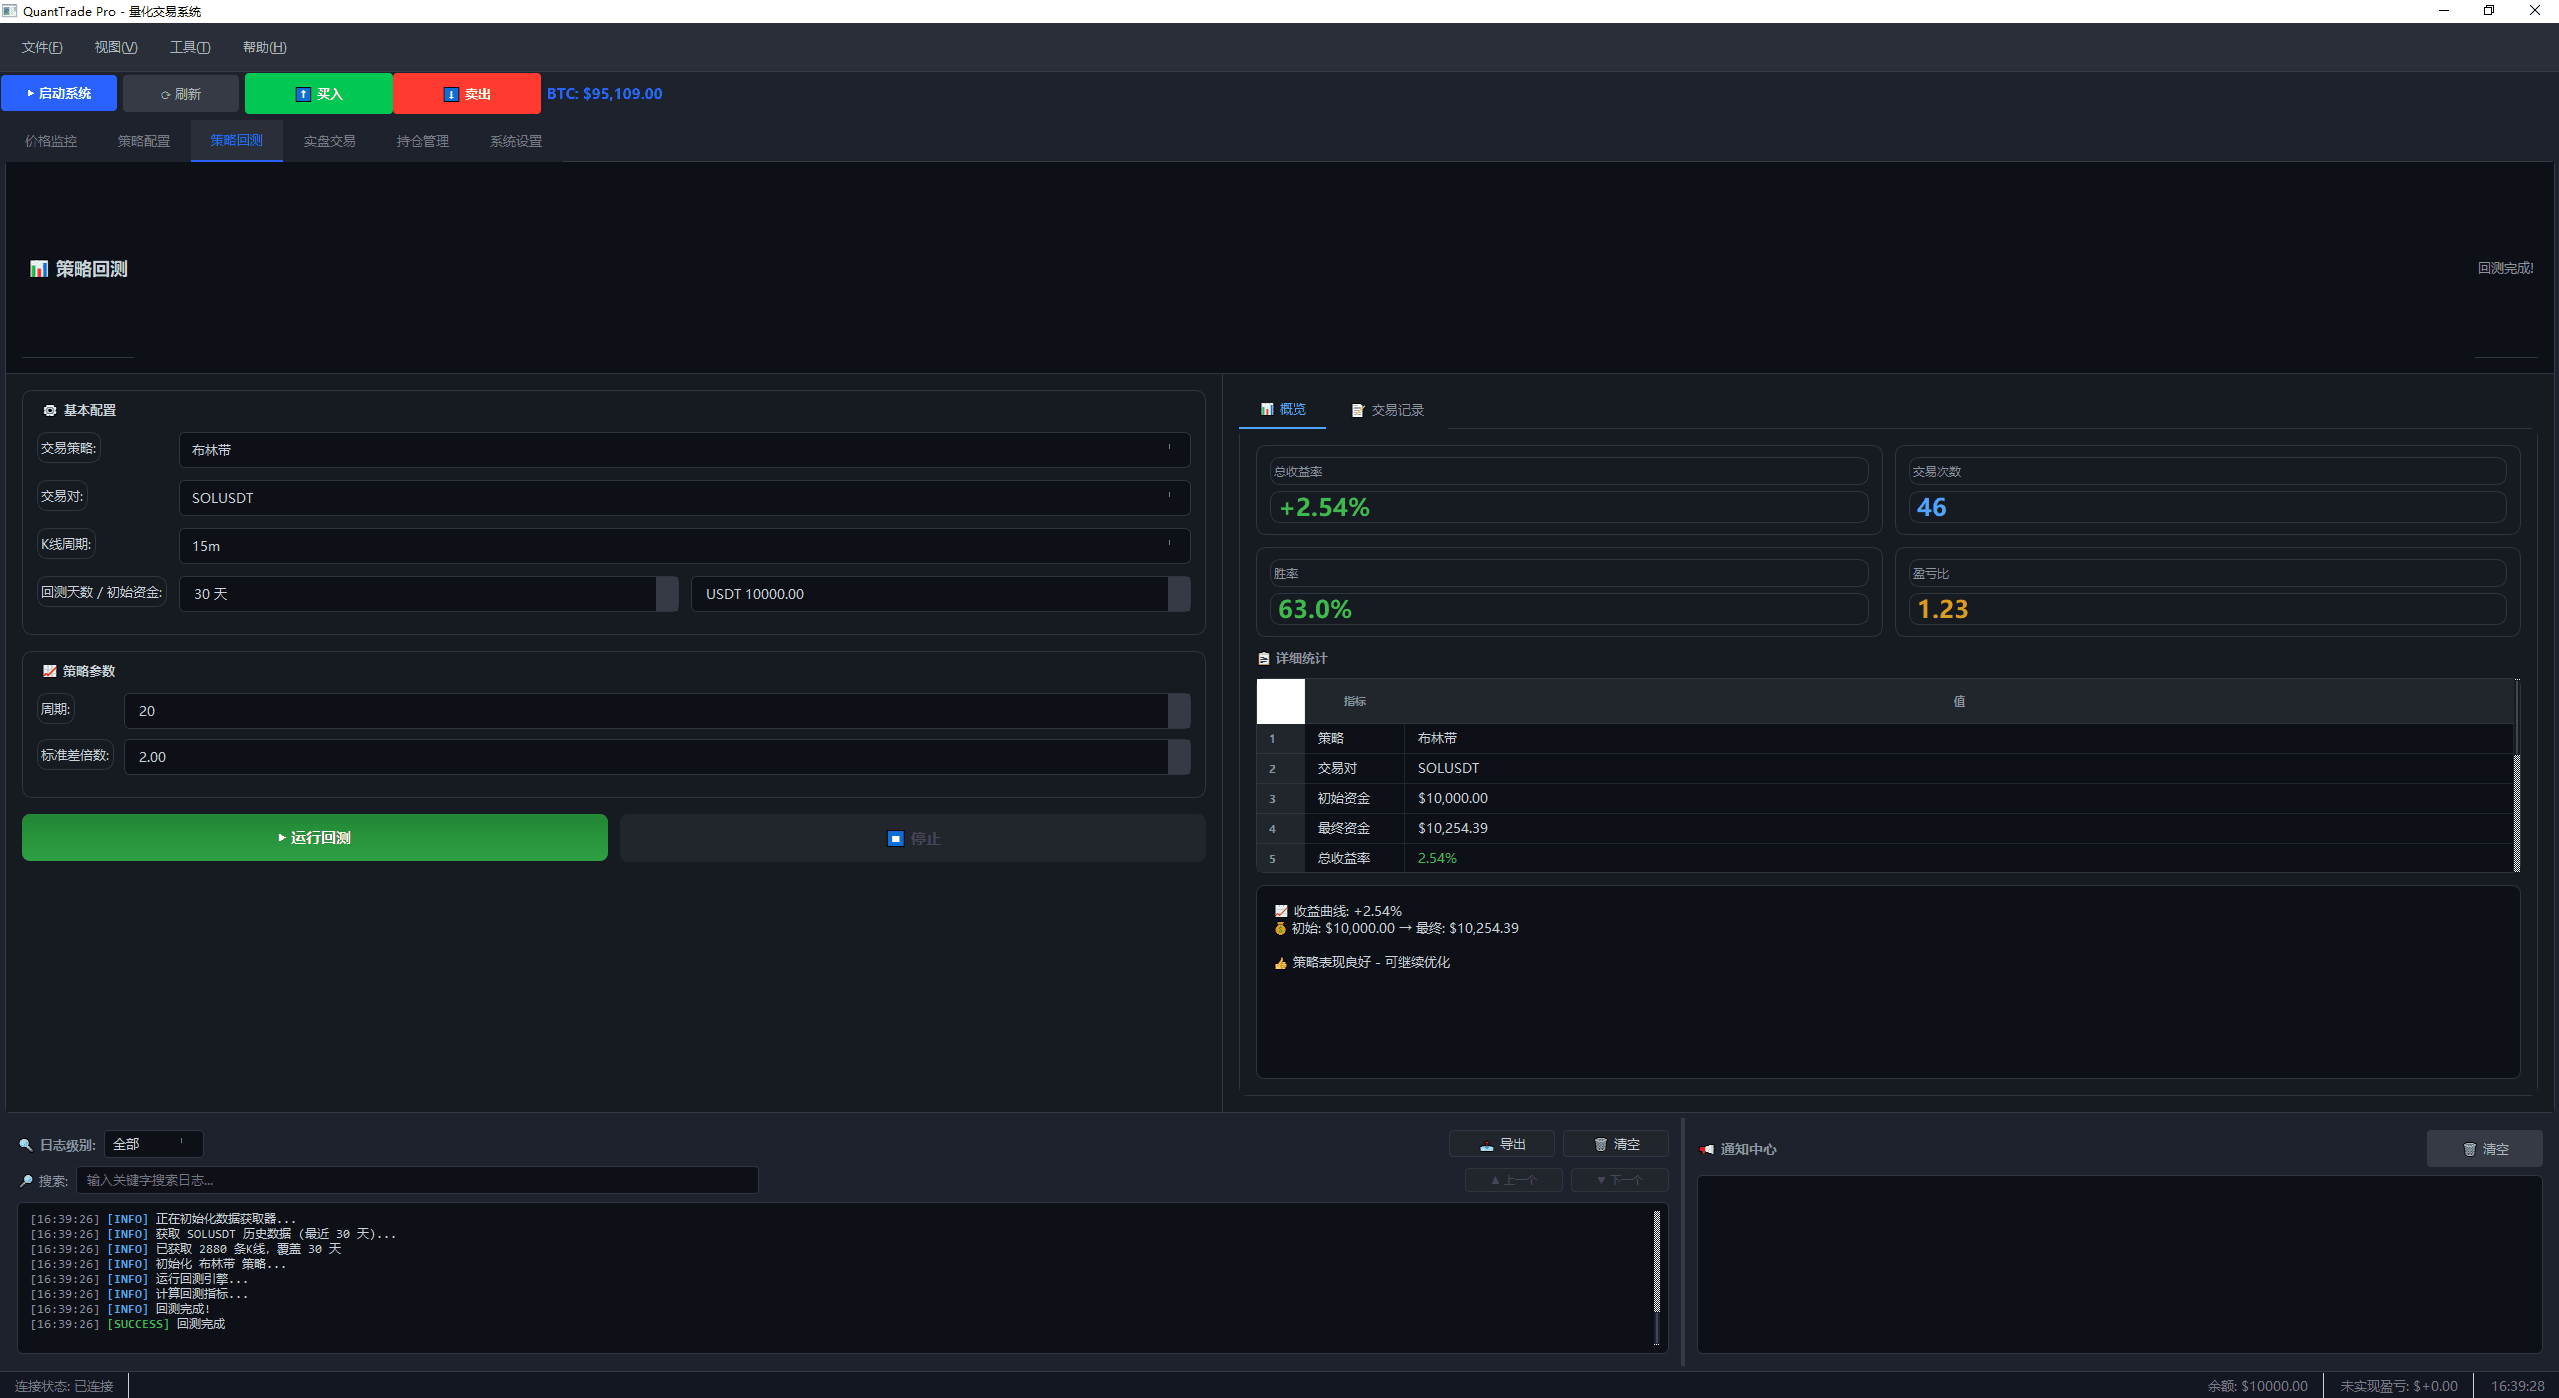The image size is (2559, 1398).
Task: Click the 导出 export log button
Action: point(1501,1144)
